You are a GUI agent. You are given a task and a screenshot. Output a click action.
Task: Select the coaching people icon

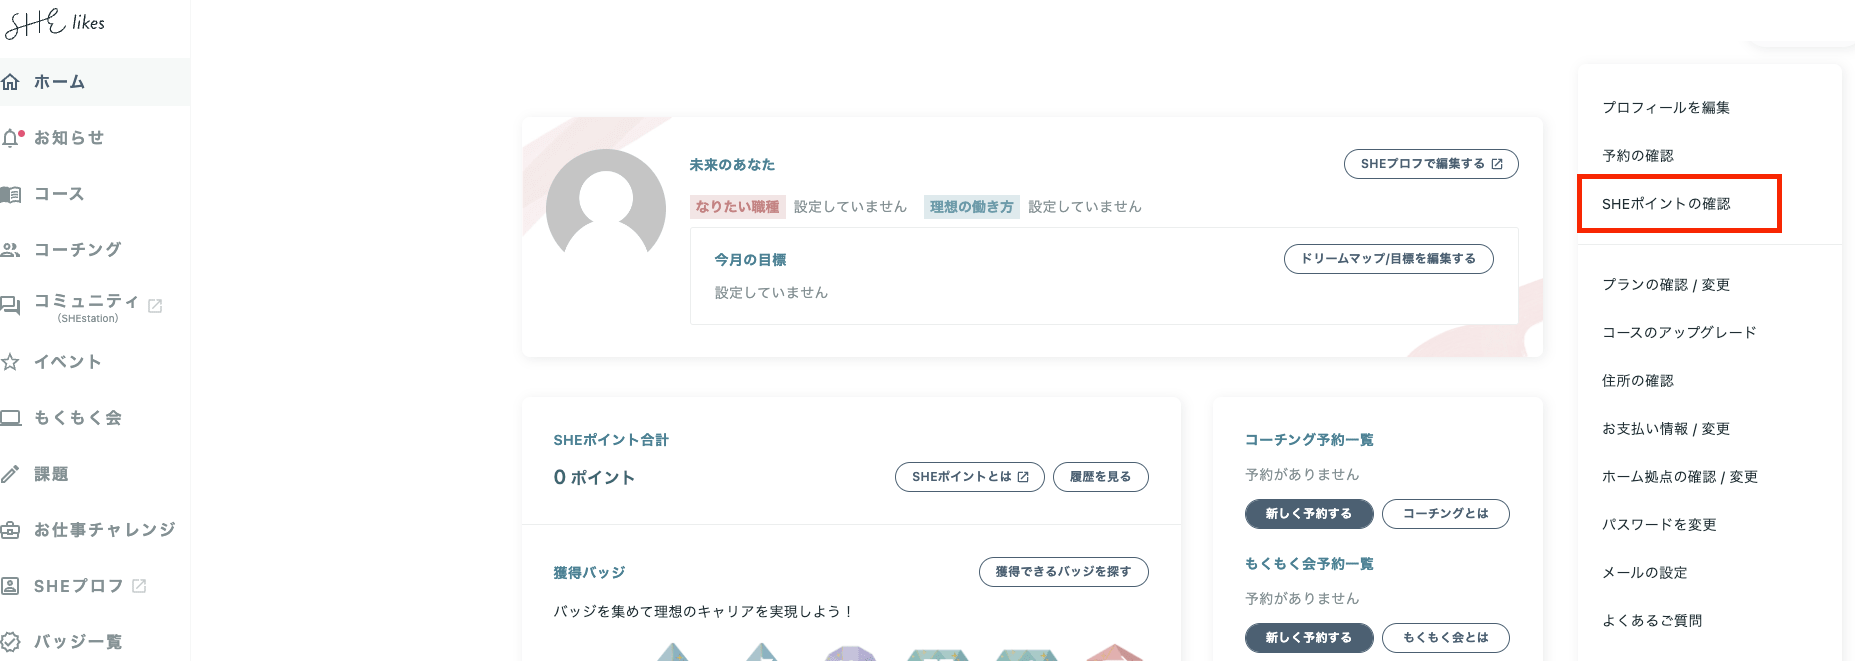tap(11, 250)
